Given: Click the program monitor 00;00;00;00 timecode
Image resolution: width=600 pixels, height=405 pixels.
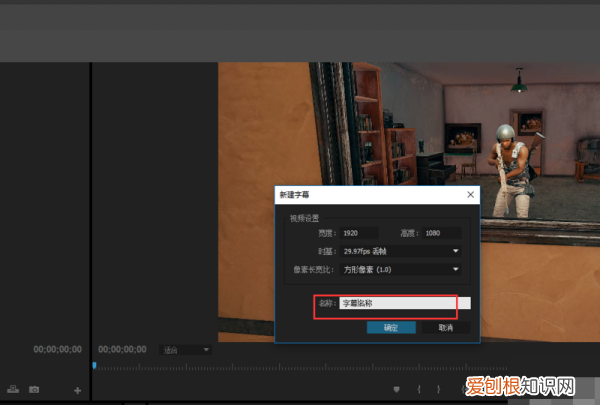Looking at the screenshot, I should pyautogui.click(x=122, y=349).
